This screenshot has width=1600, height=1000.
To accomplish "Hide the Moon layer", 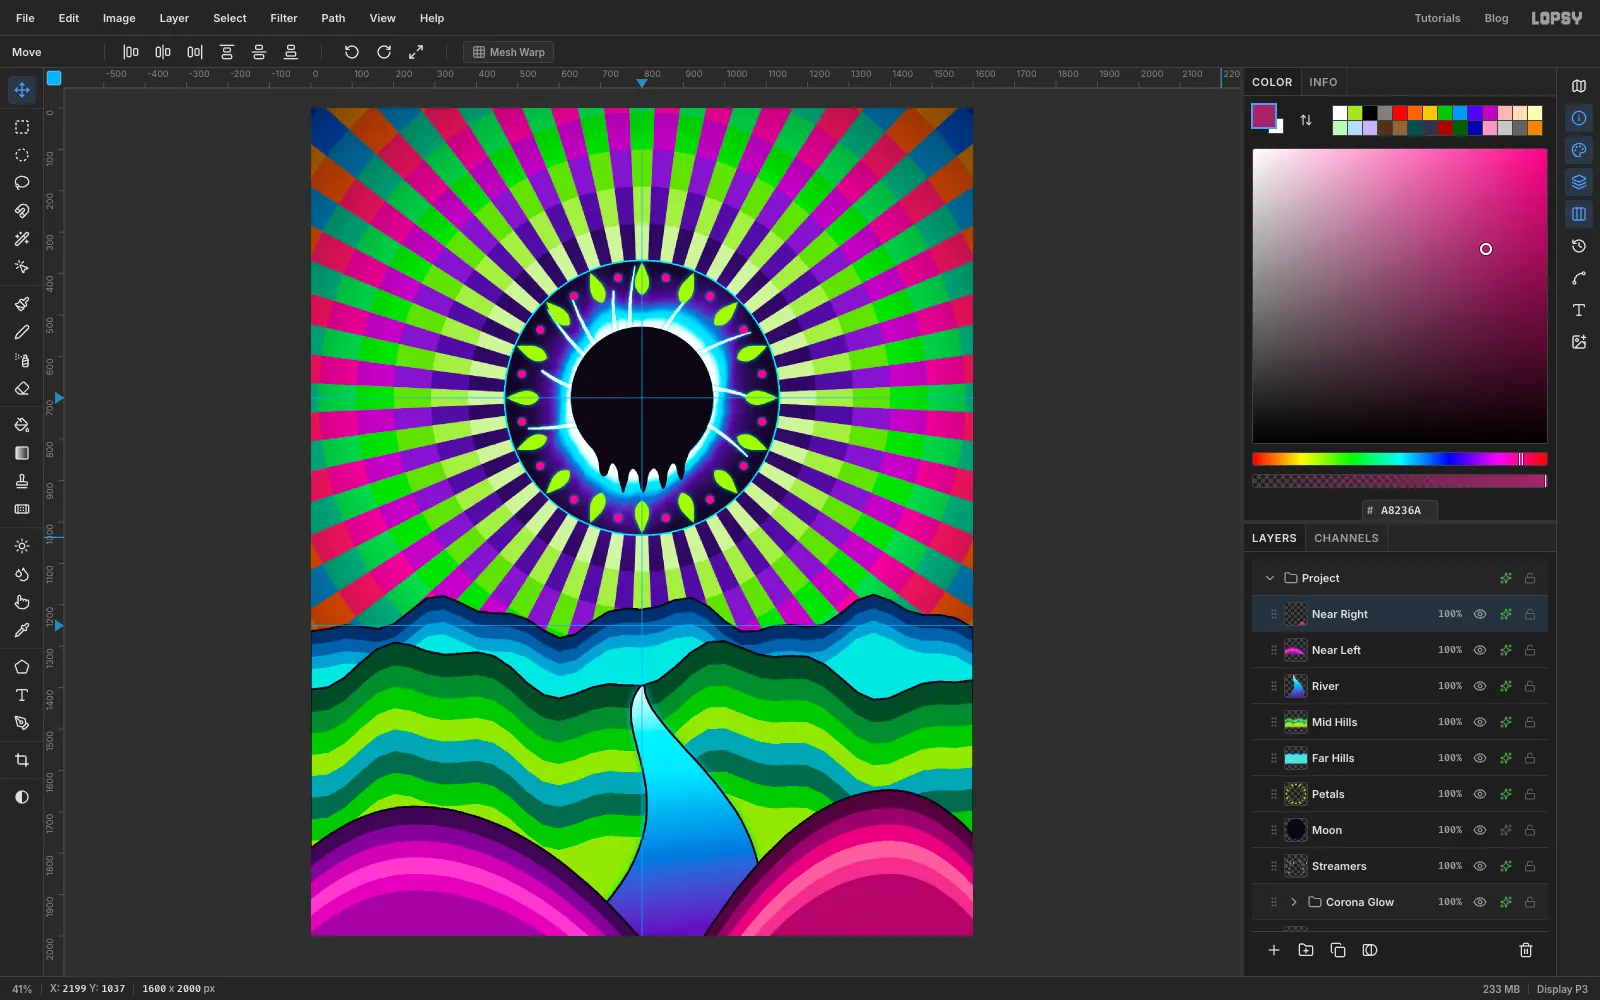I will point(1480,830).
